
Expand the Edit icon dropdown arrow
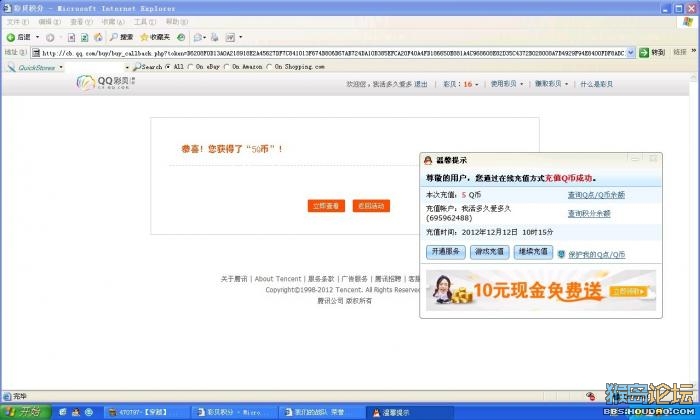[x=241, y=37]
